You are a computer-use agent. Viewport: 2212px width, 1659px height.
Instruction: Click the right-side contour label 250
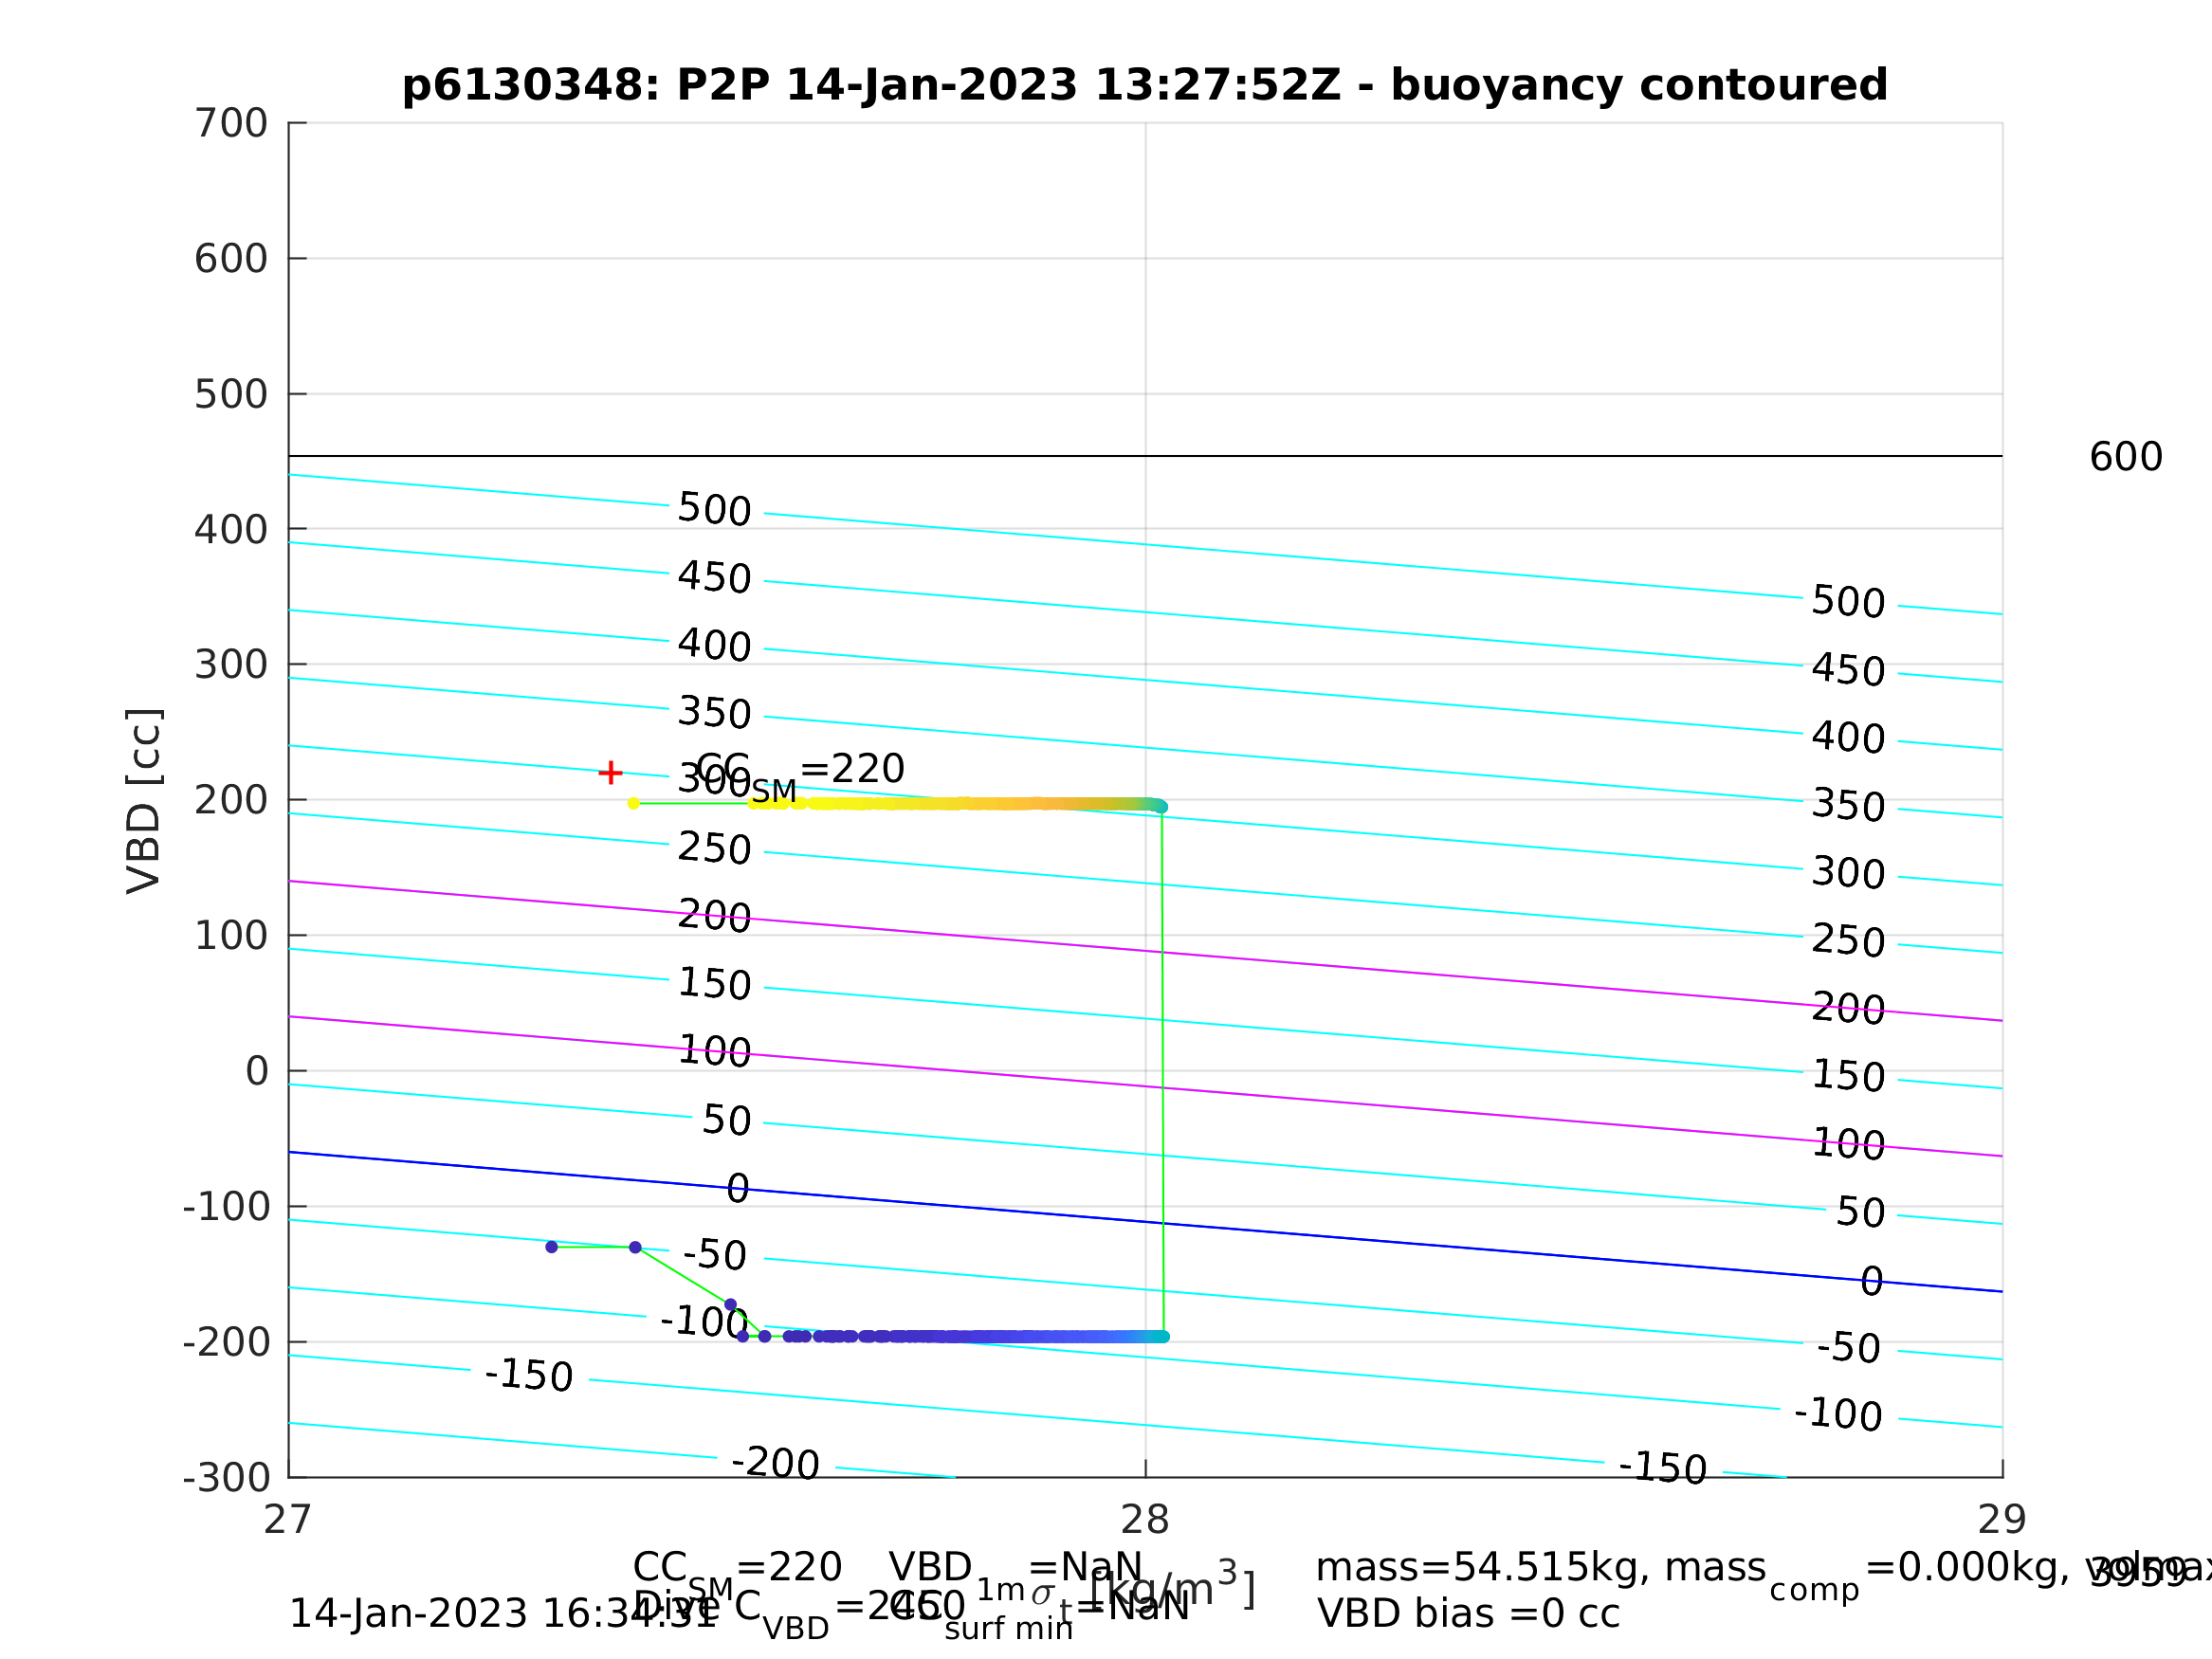point(1848,941)
